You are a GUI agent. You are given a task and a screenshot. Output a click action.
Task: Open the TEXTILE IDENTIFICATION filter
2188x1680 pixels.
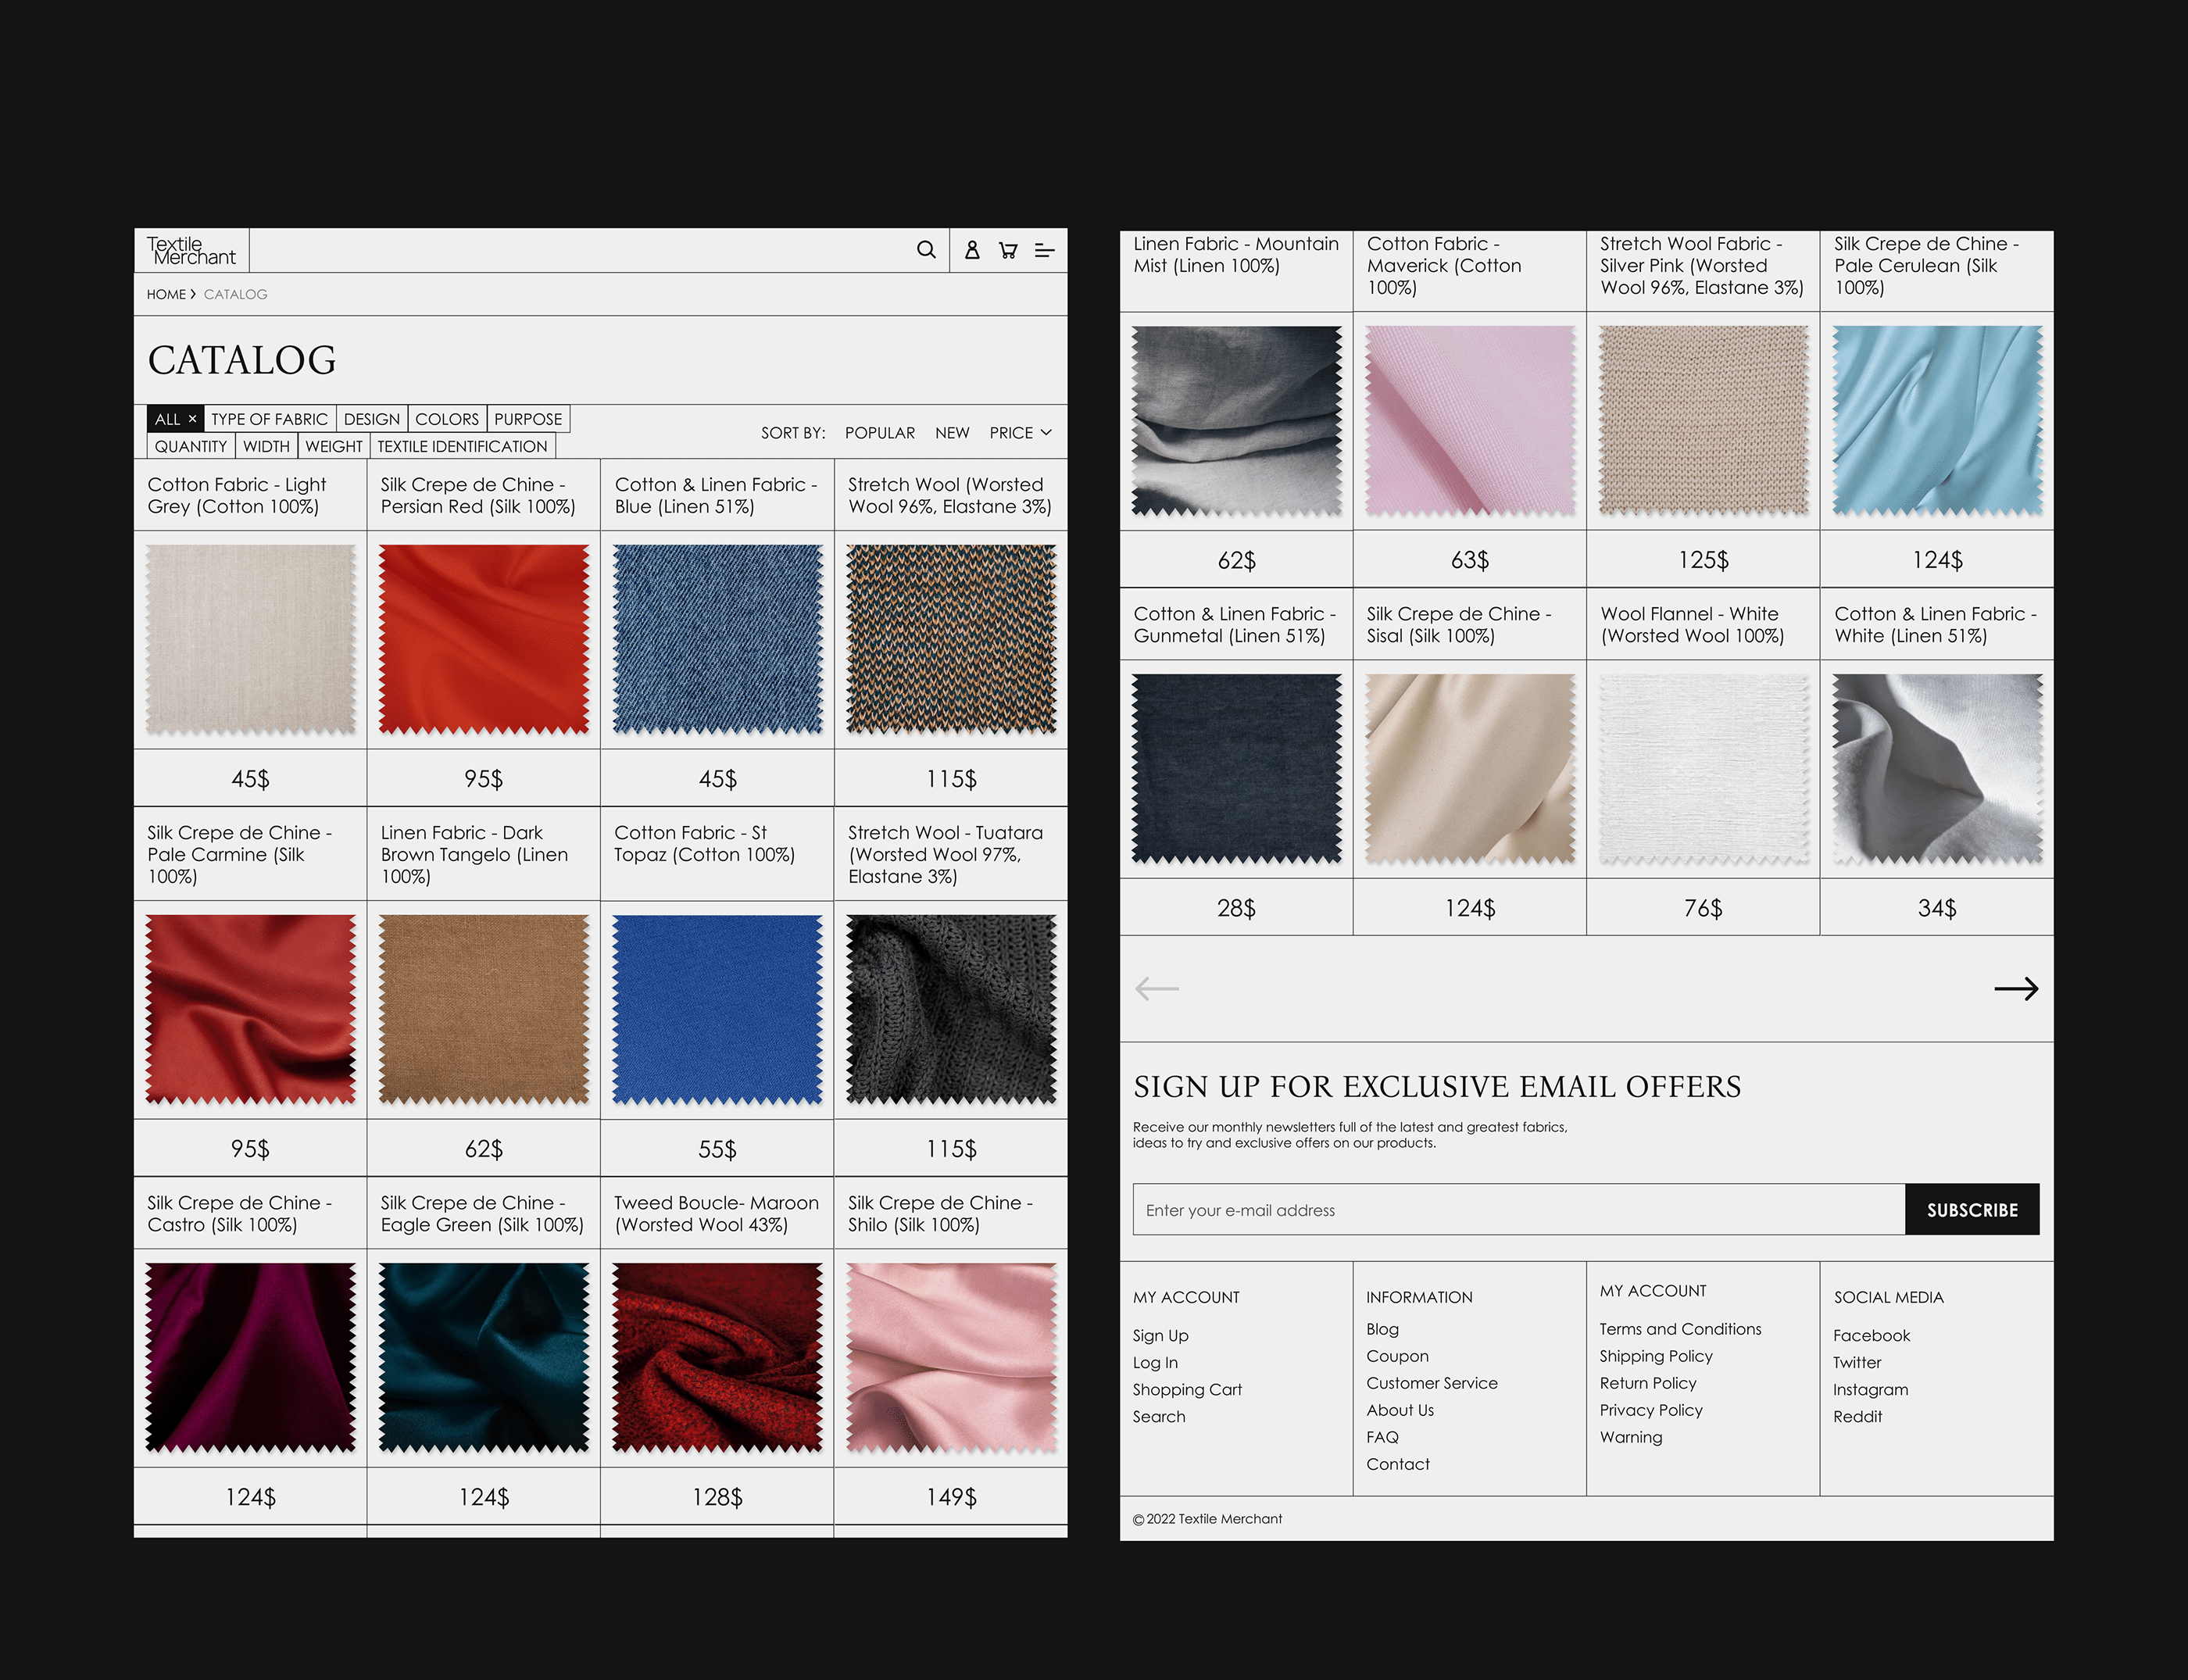(462, 446)
